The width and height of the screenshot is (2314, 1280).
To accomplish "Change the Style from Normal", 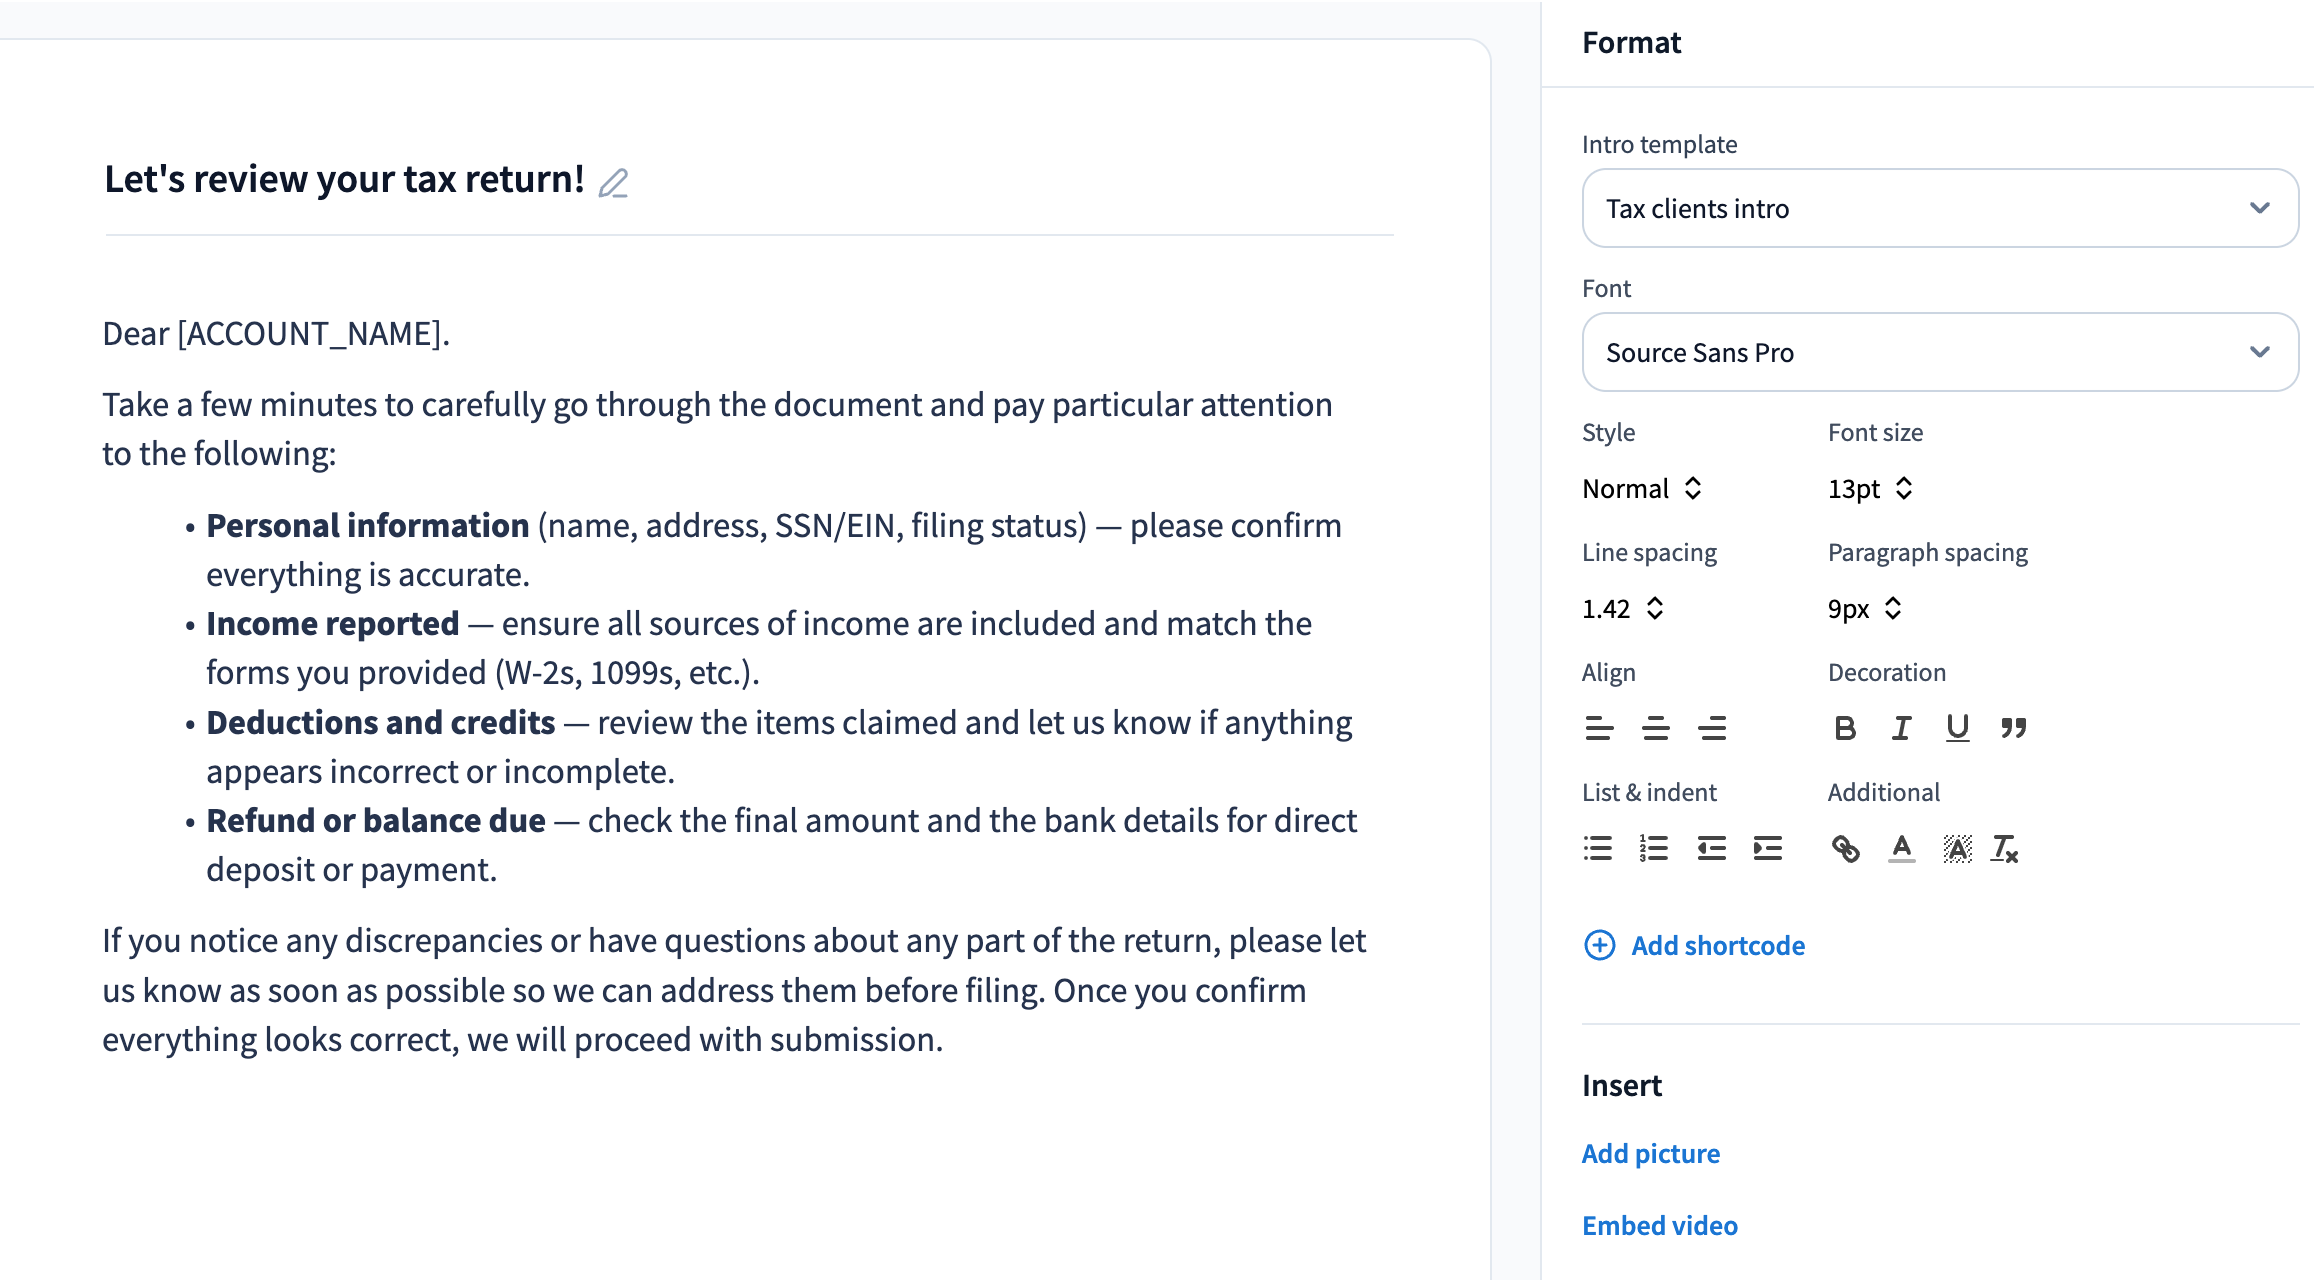I will tap(1642, 489).
